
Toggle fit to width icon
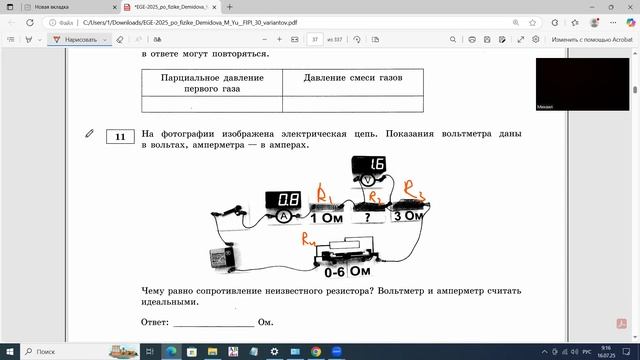pos(295,40)
